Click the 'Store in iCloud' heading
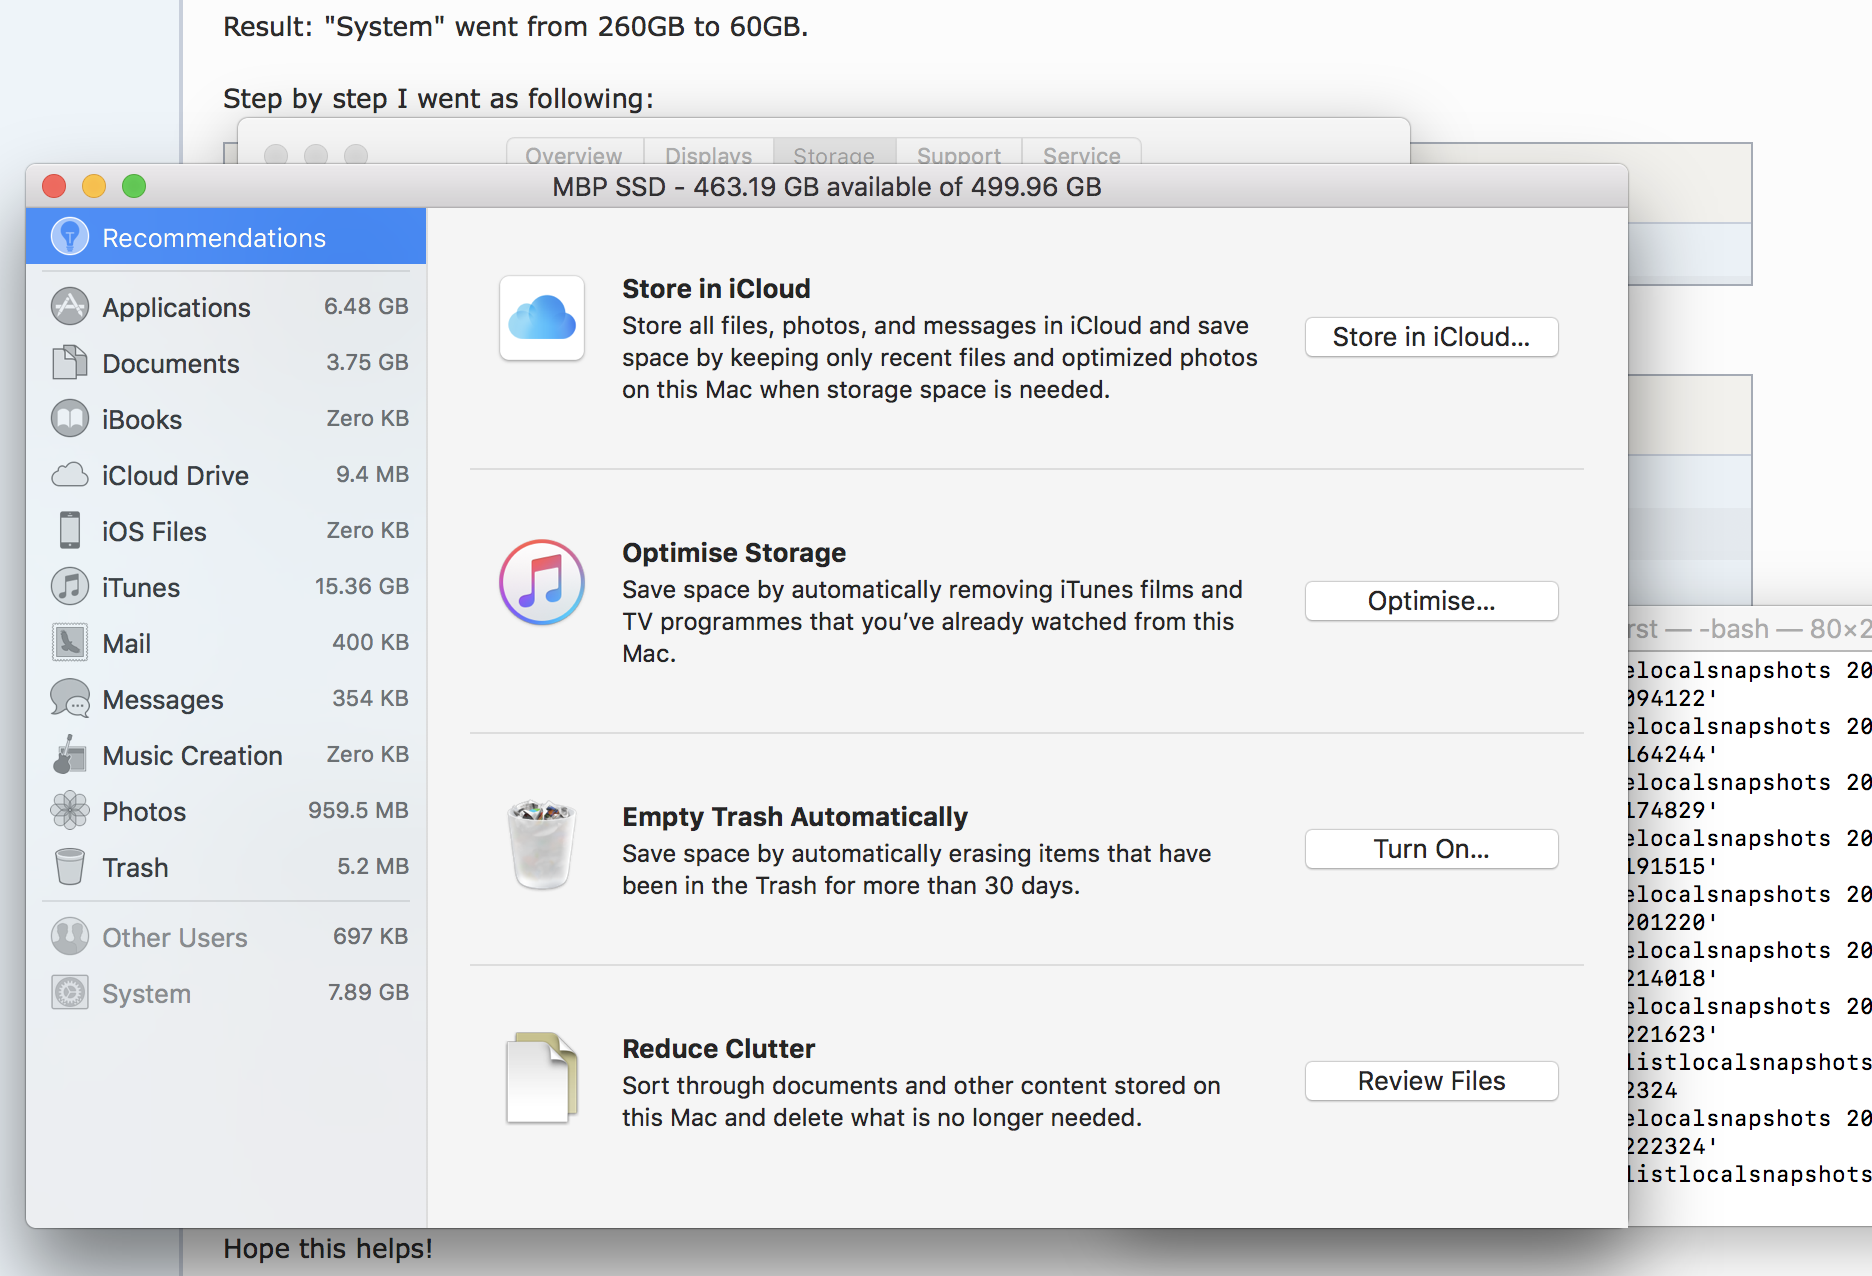The height and width of the screenshot is (1276, 1872). pyautogui.click(x=716, y=288)
